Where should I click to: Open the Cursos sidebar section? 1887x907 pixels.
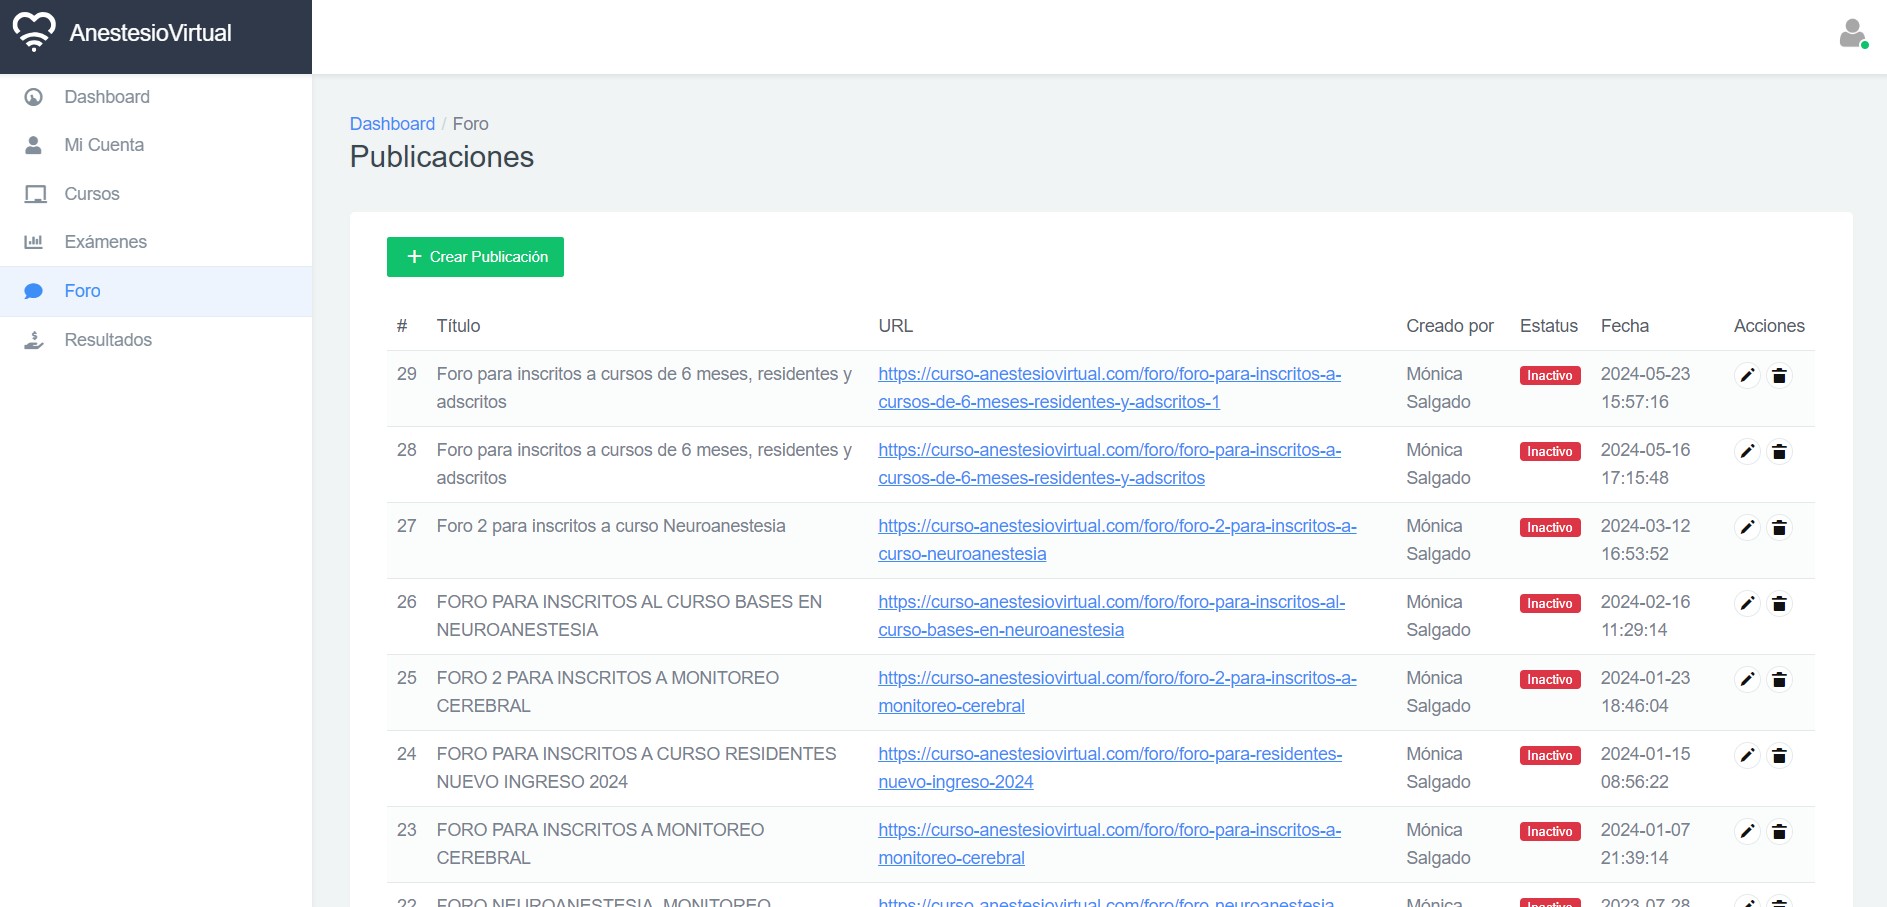click(x=92, y=194)
